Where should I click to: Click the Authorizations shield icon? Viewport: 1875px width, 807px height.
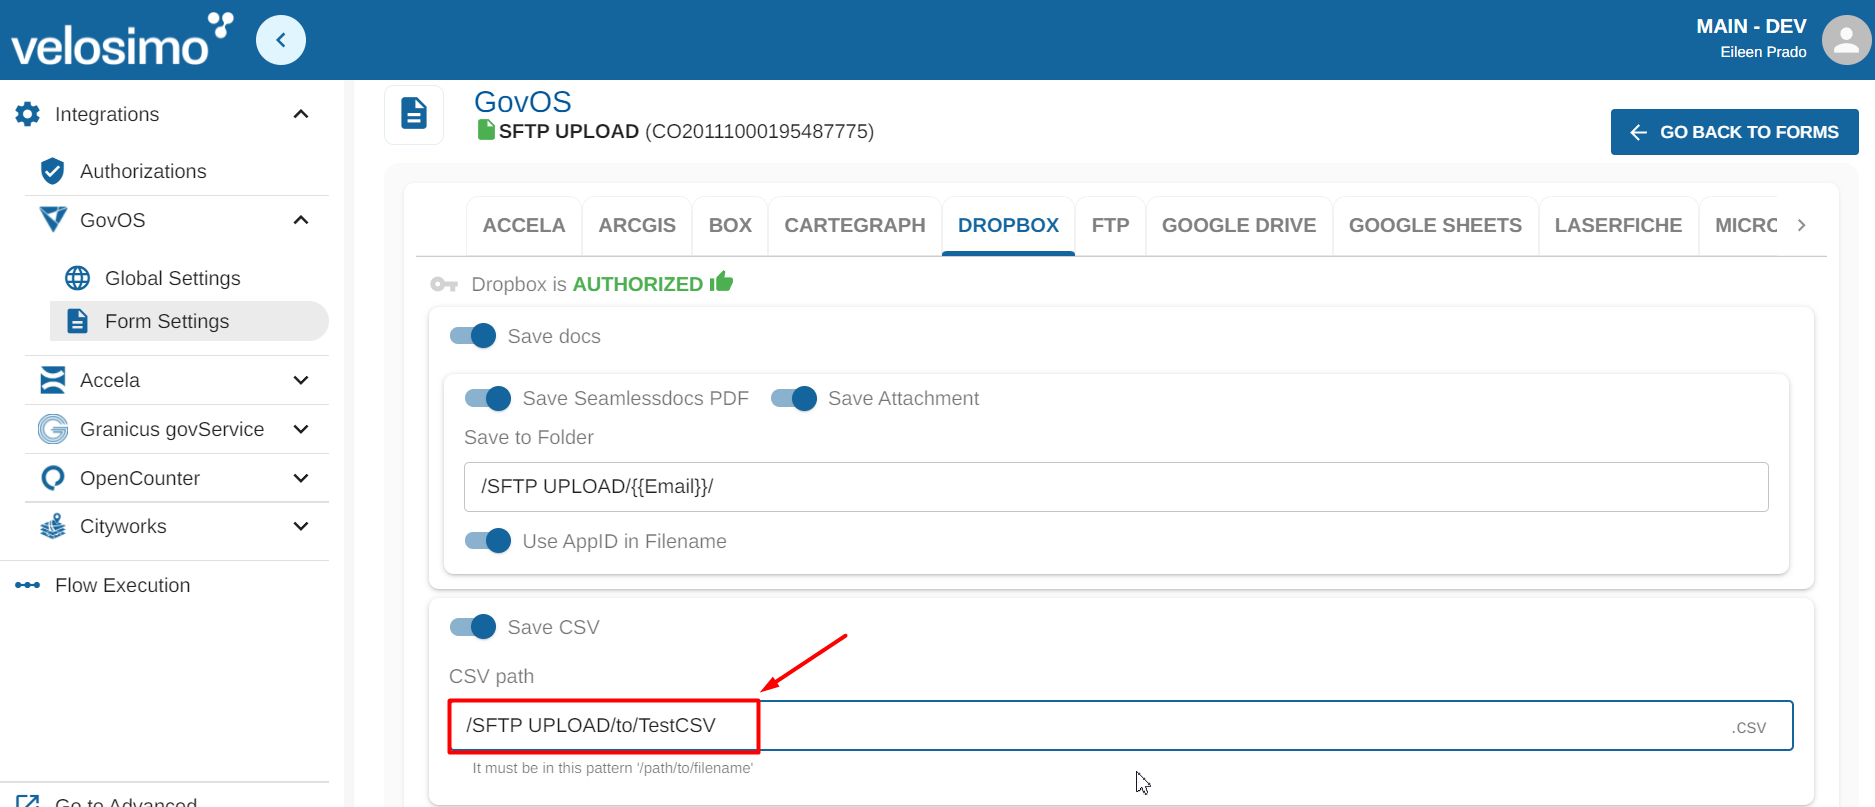[53, 171]
